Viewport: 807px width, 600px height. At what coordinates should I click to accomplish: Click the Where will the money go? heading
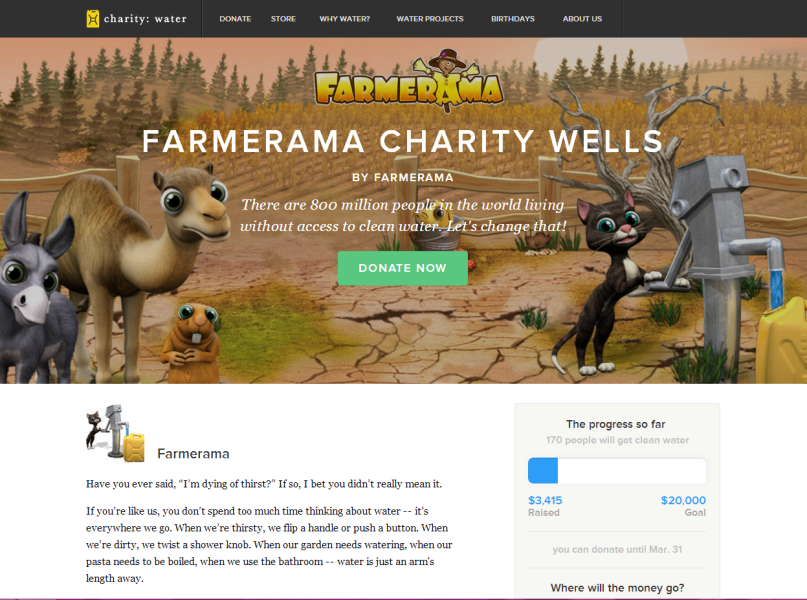[x=617, y=588]
